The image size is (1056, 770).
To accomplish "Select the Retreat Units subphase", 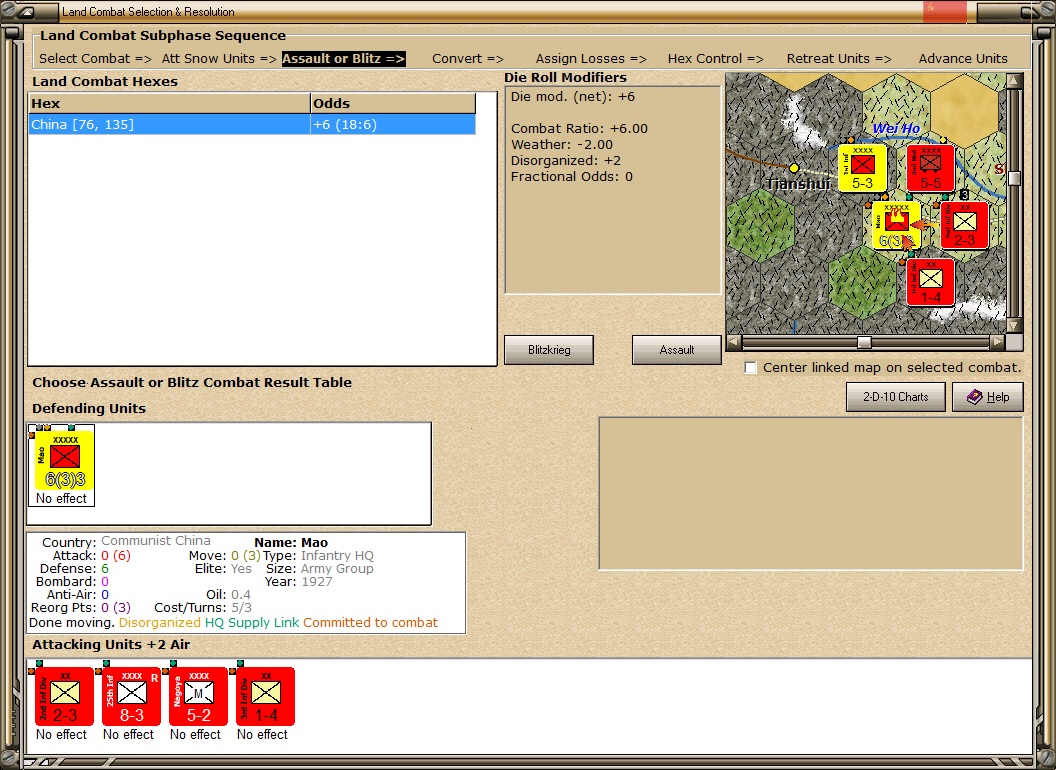I will click(x=839, y=59).
